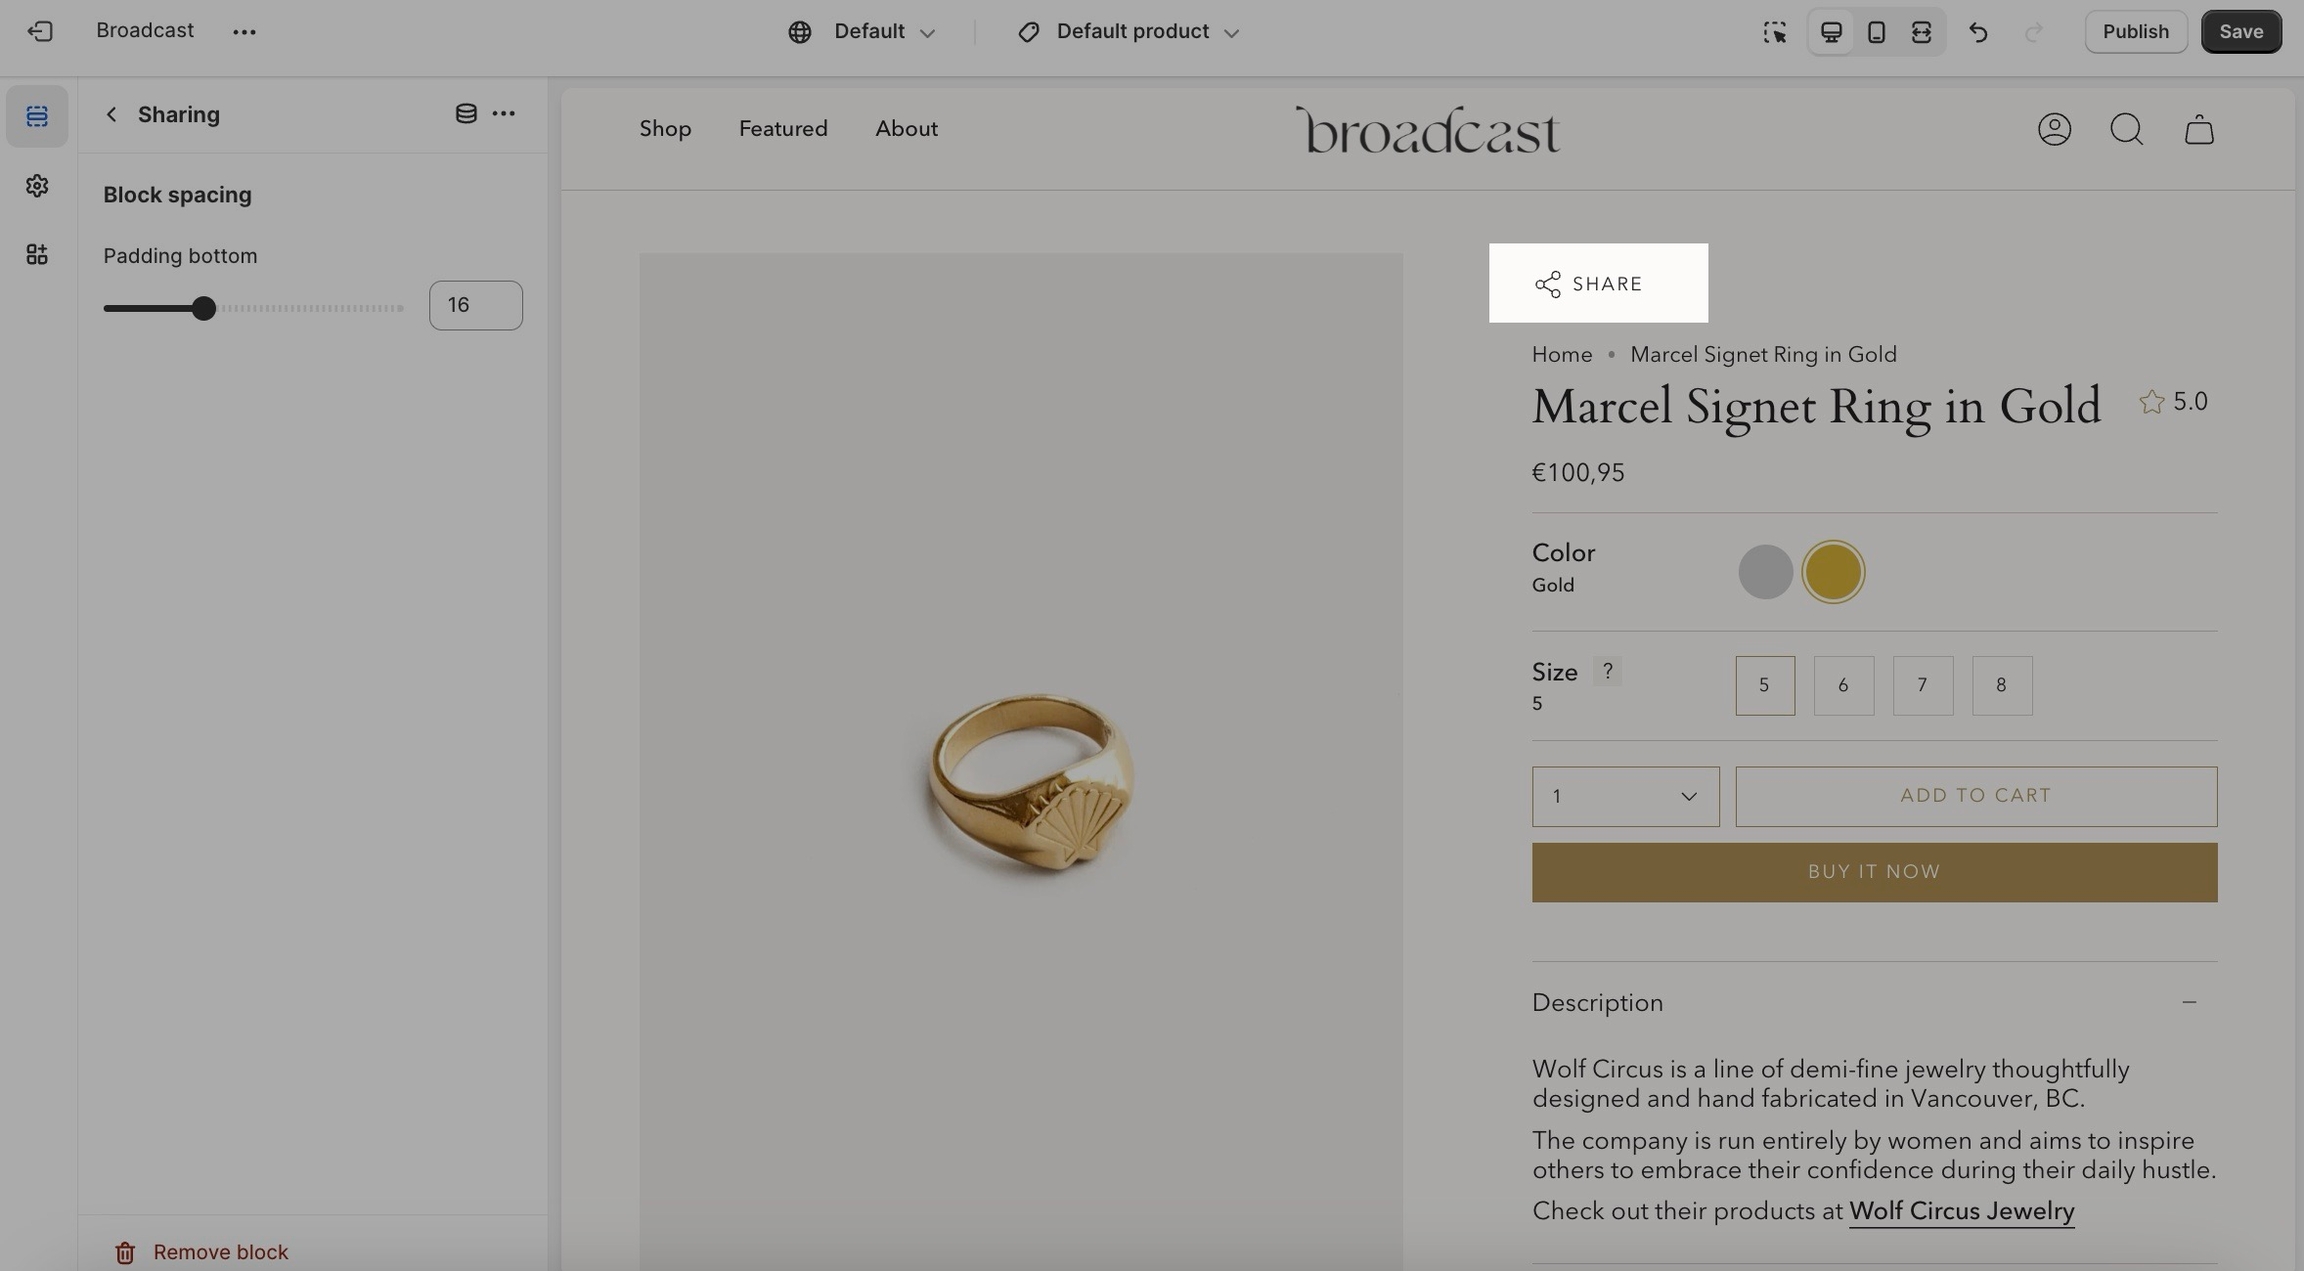Open the storefront search icon
This screenshot has width=2304, height=1271.
pyautogui.click(x=2126, y=130)
